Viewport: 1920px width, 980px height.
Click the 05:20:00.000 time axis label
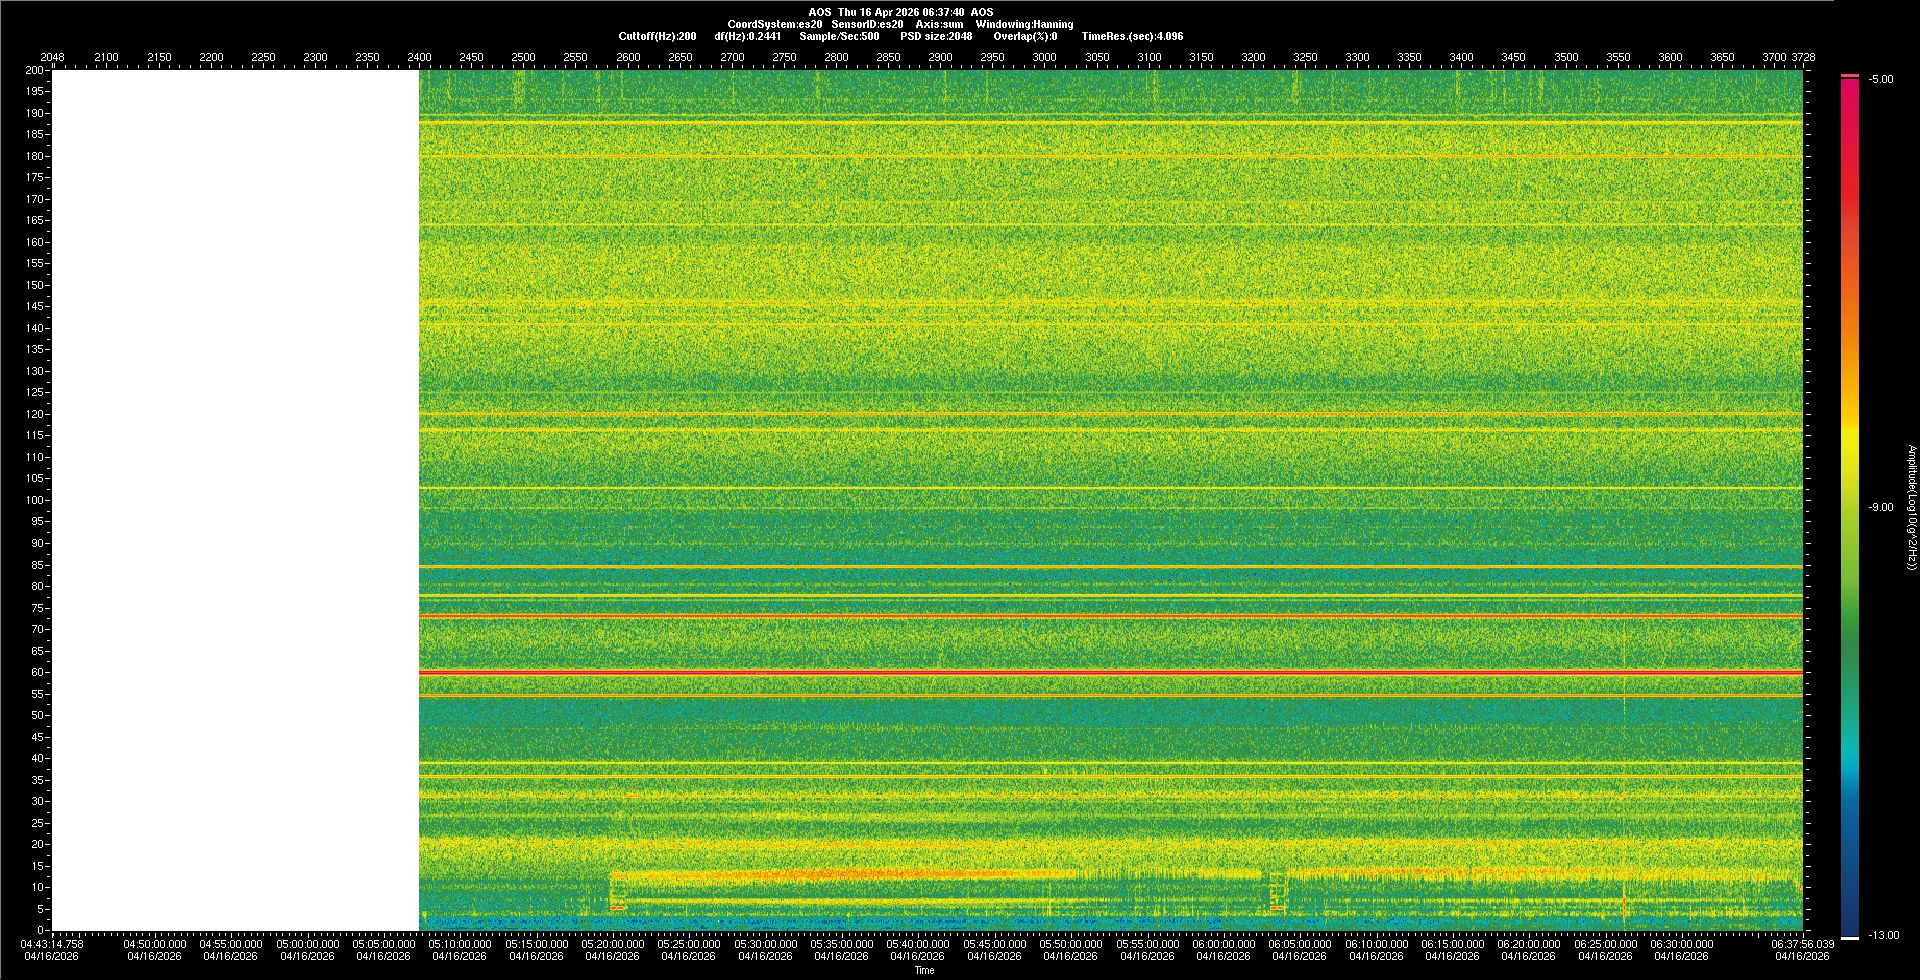pos(612,944)
